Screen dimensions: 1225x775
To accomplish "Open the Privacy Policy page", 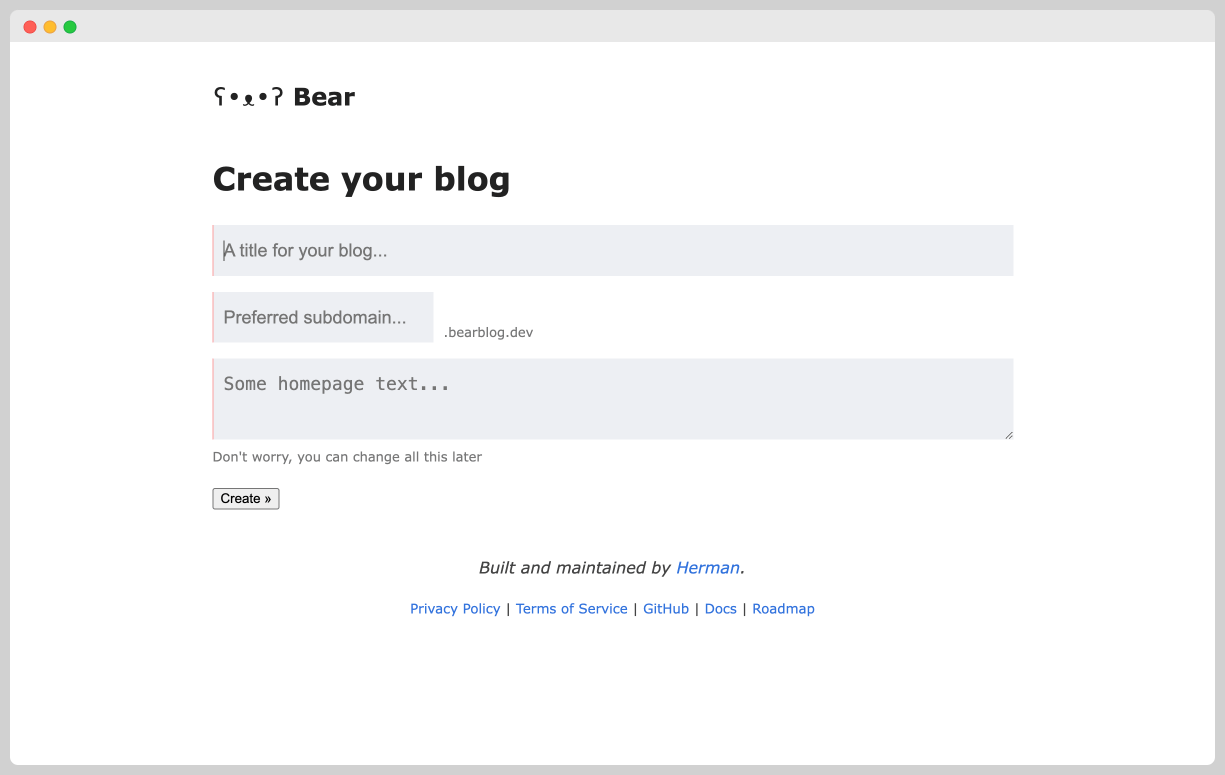I will [455, 609].
